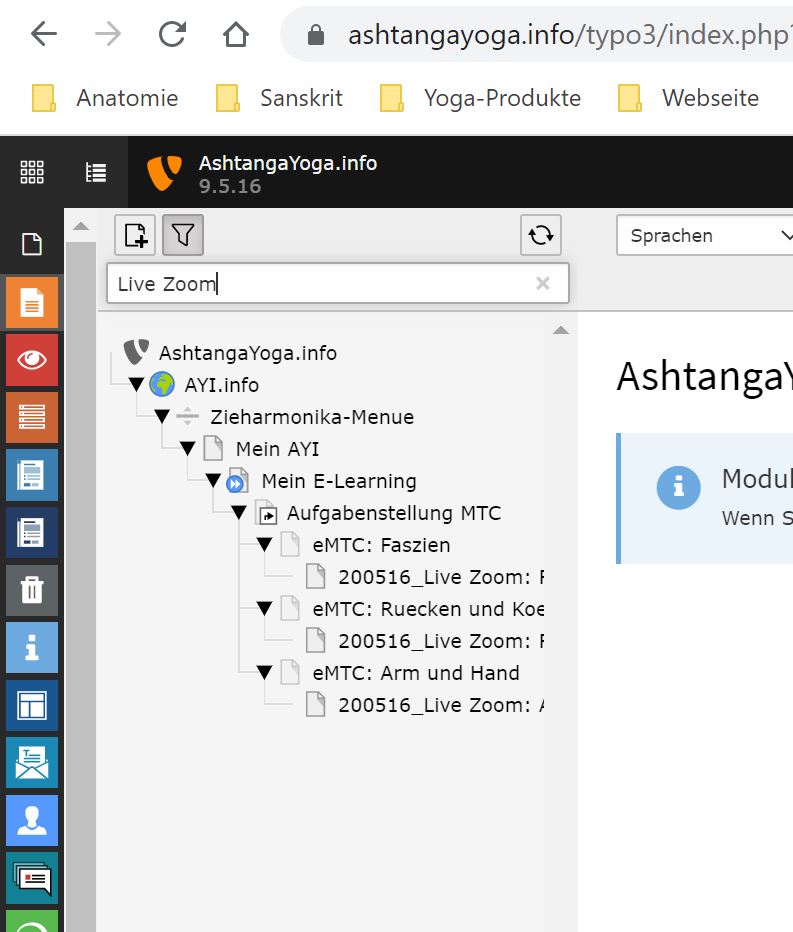The width and height of the screenshot is (793, 932).
Task: Click the lock icon in address bar
Action: click(316, 35)
